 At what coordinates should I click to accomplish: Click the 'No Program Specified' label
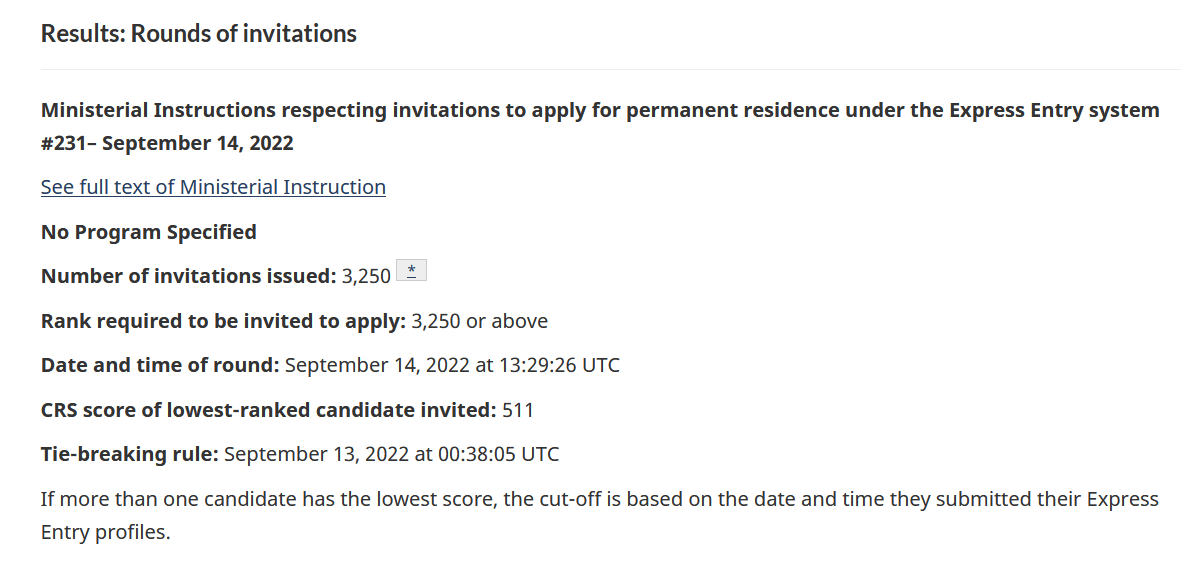tap(149, 232)
